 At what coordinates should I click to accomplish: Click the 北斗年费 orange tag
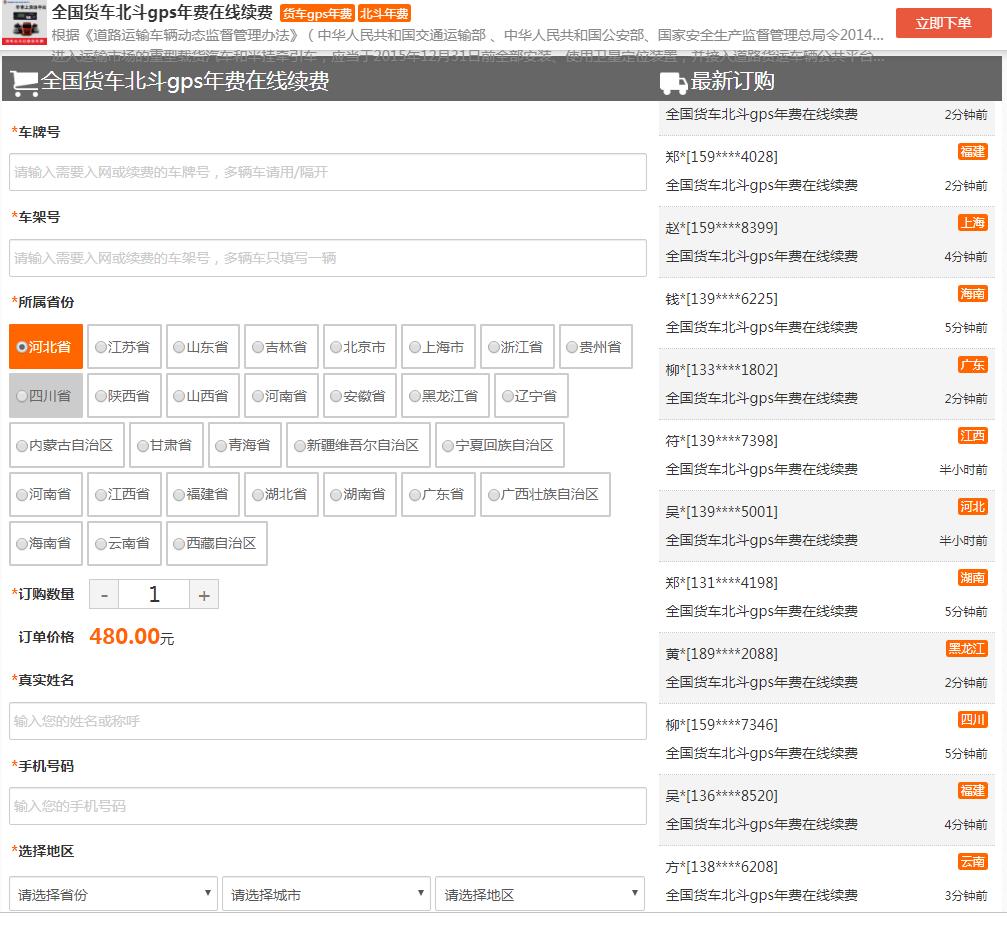(384, 14)
